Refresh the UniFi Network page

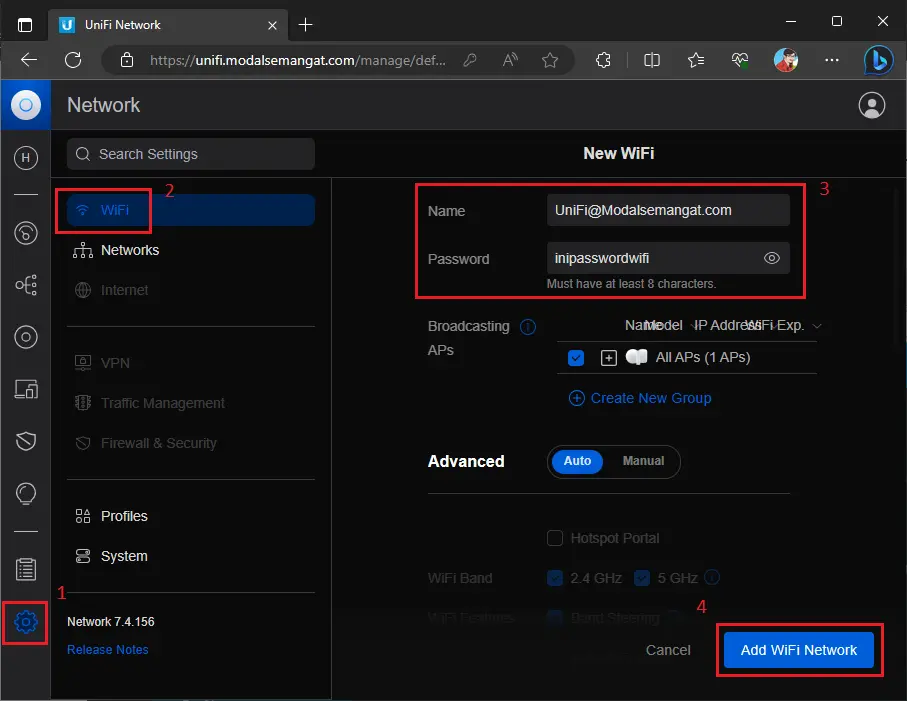(x=73, y=60)
